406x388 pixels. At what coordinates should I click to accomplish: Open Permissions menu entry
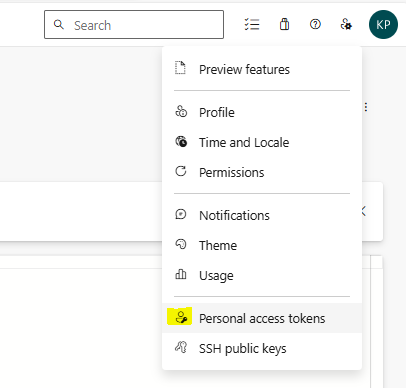(x=262, y=172)
